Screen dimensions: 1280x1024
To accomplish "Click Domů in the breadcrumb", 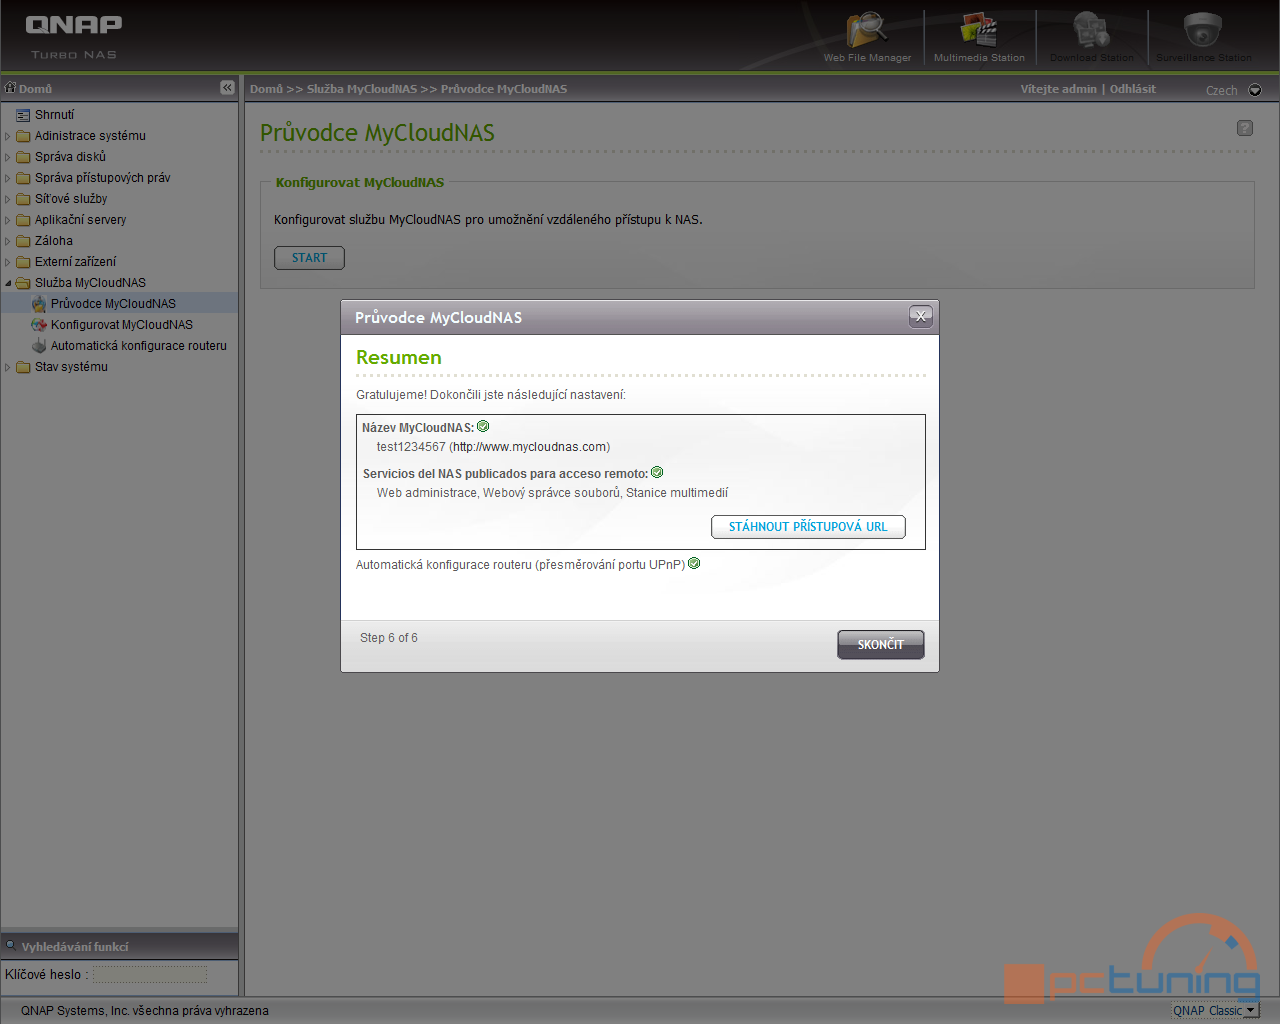I will point(266,89).
